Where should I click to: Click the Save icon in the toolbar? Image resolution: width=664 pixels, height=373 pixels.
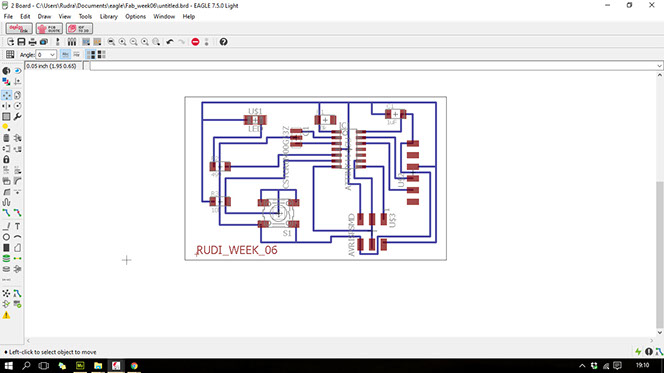pyautogui.click(x=21, y=42)
